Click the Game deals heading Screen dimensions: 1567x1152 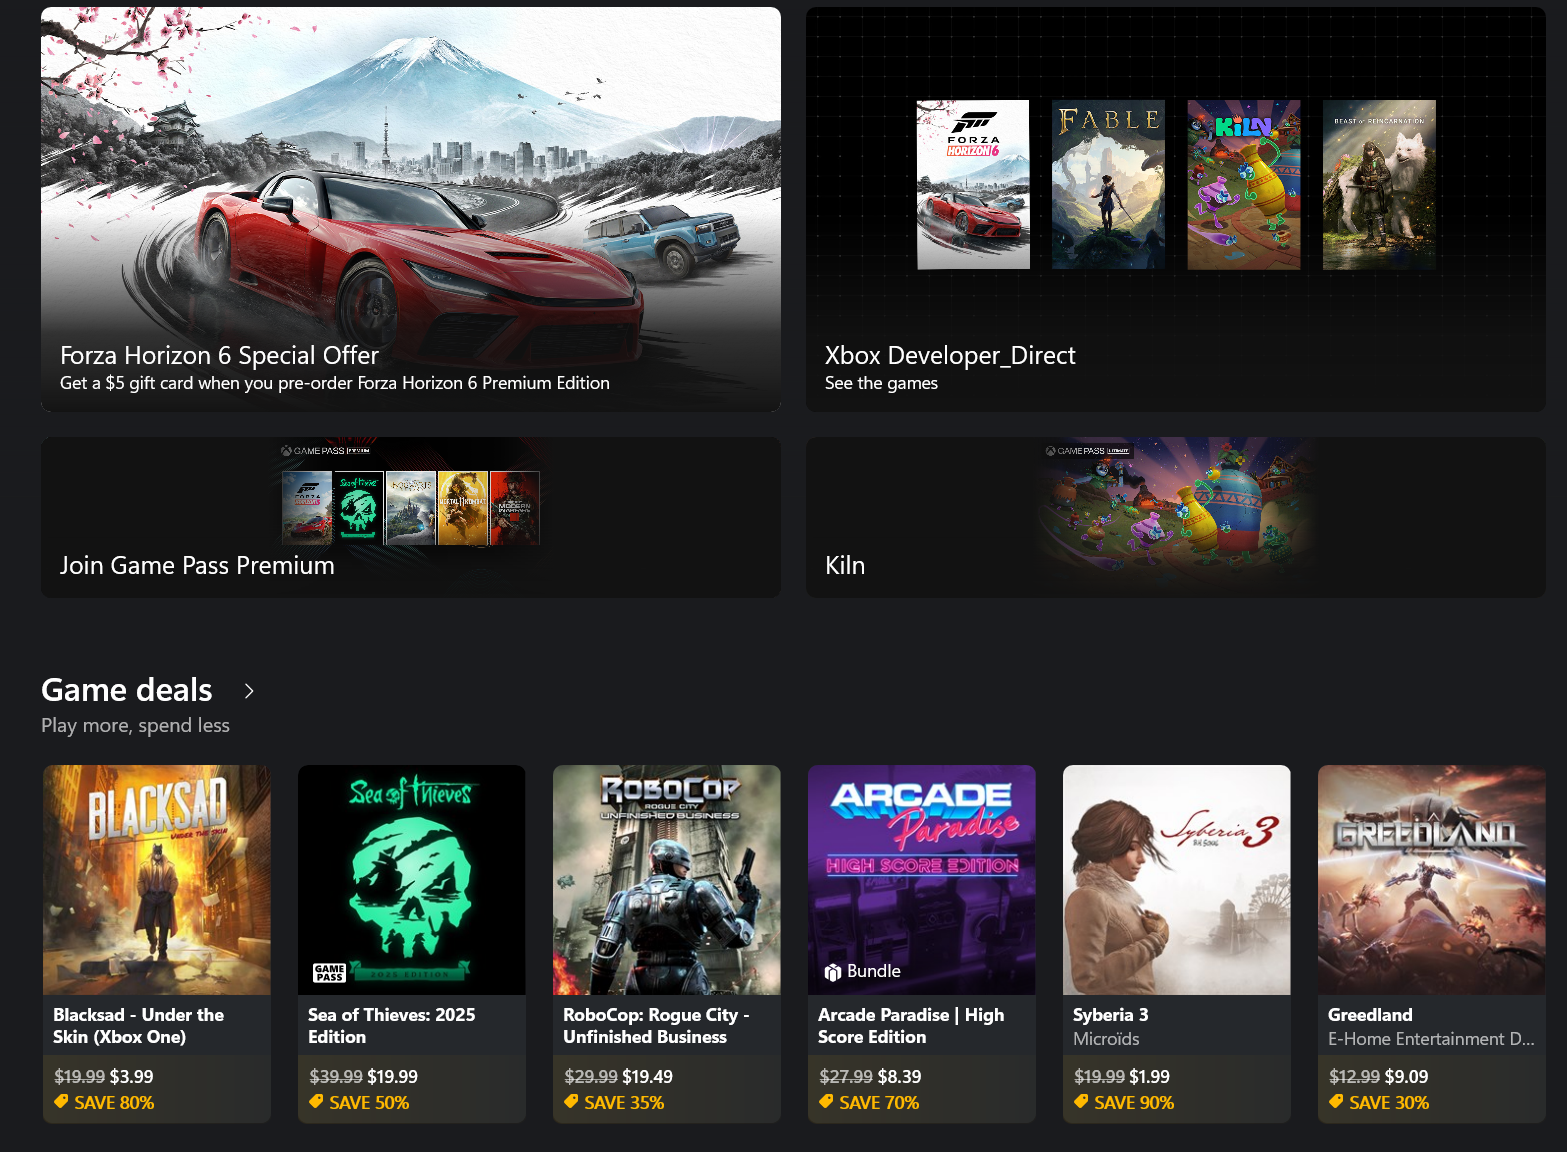(127, 690)
